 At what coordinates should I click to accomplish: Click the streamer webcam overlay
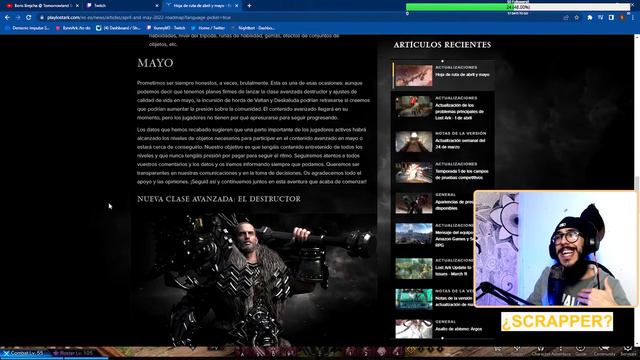tap(556, 249)
